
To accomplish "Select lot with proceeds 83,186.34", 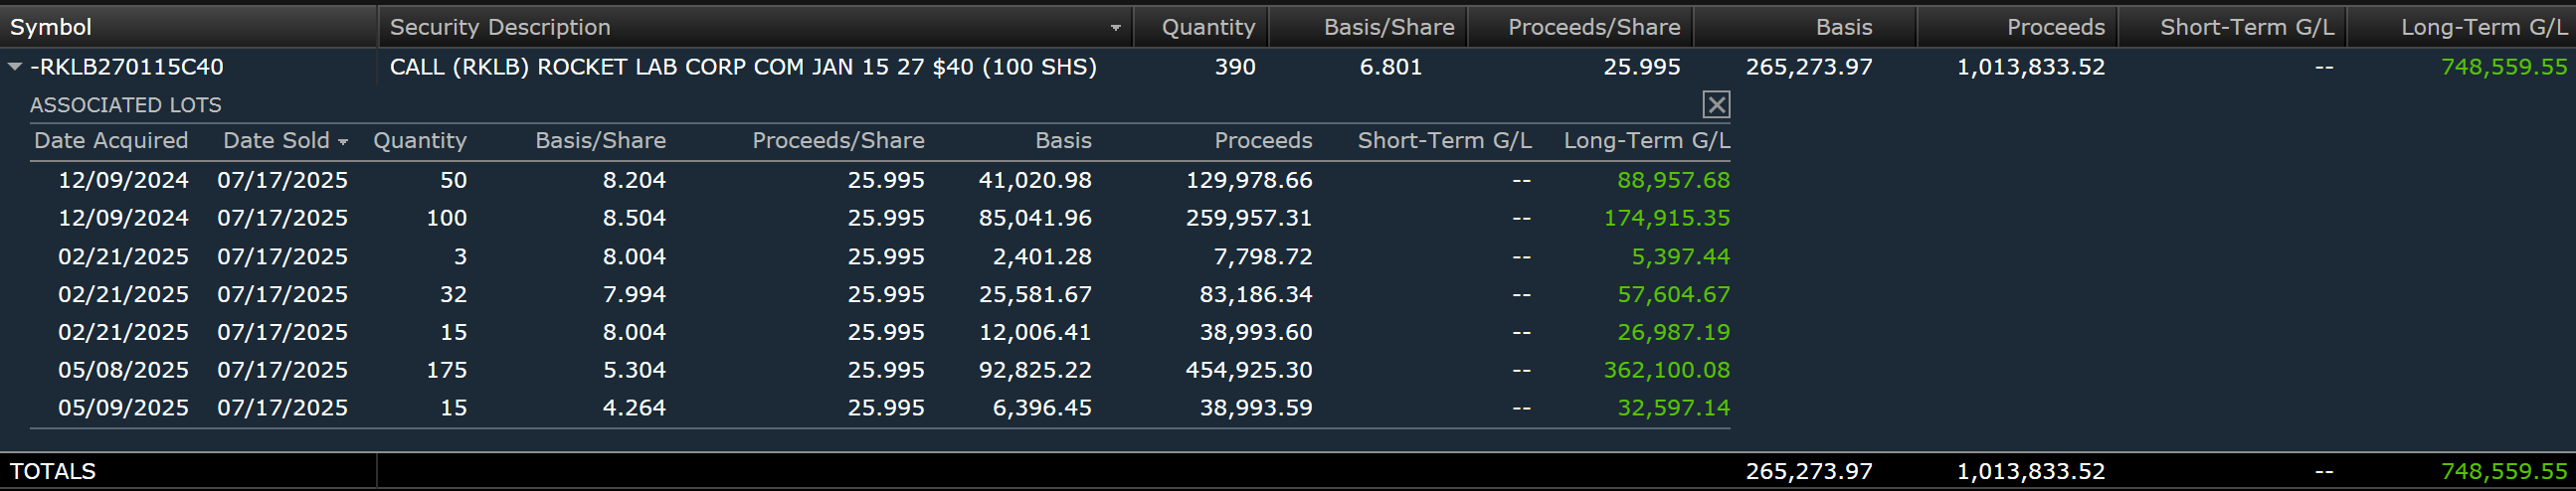I will 880,294.
